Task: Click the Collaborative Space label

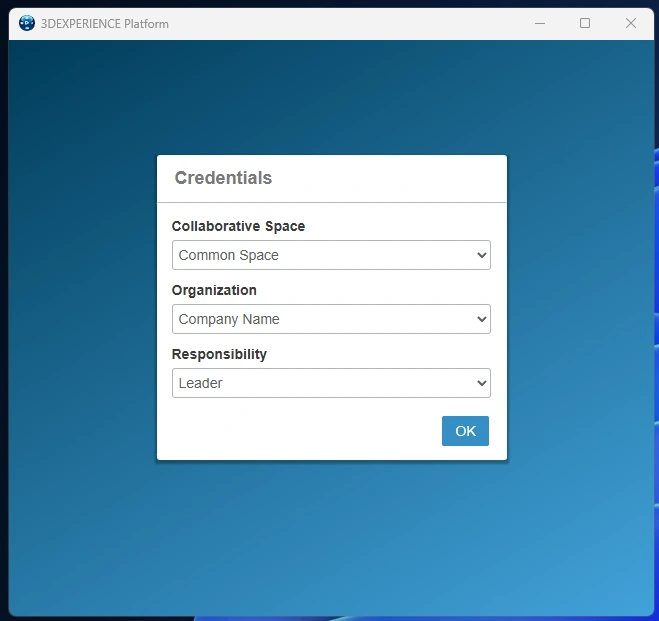Action: coord(238,226)
